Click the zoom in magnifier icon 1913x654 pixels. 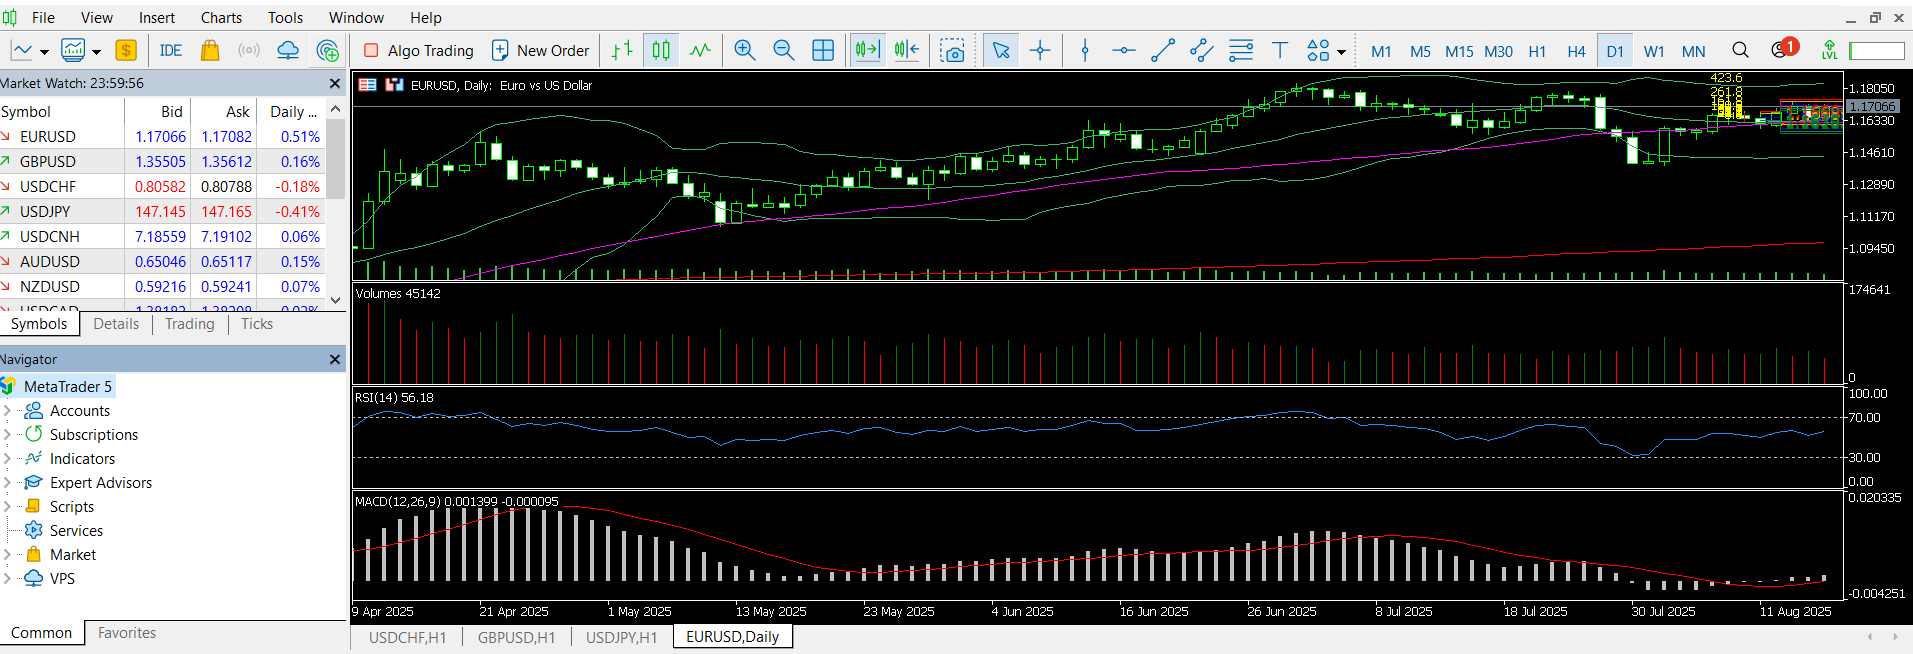744,50
